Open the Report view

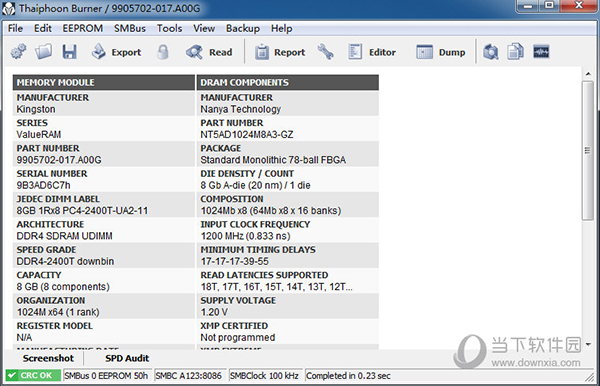280,52
